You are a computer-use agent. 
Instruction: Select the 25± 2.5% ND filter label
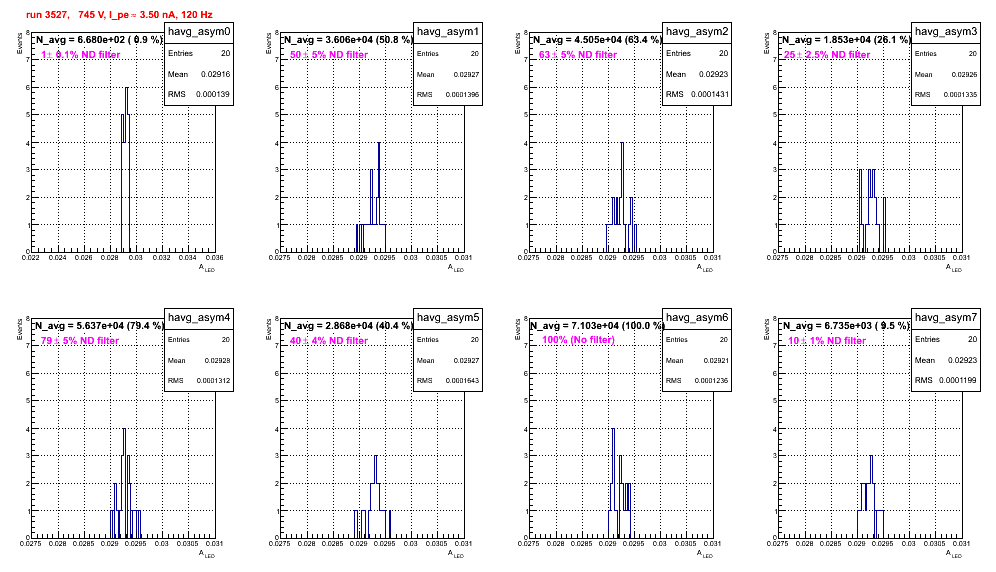[827, 55]
